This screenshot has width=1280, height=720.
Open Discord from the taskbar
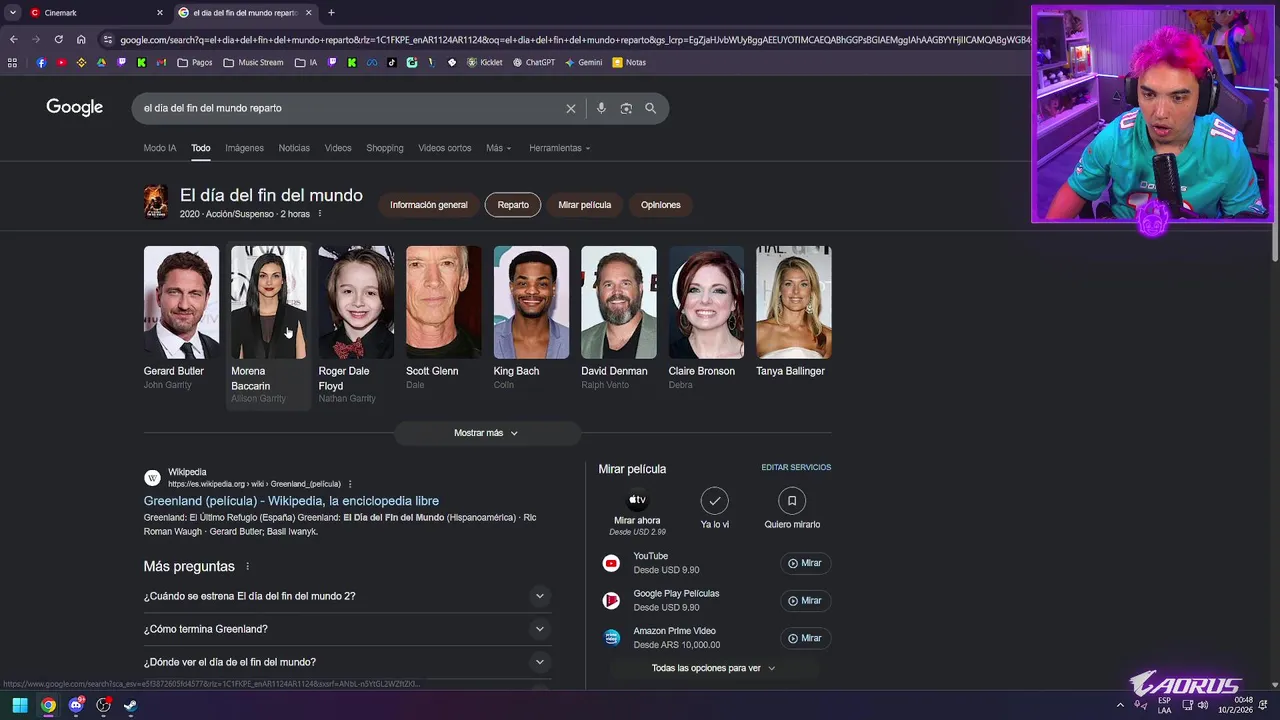coord(76,705)
